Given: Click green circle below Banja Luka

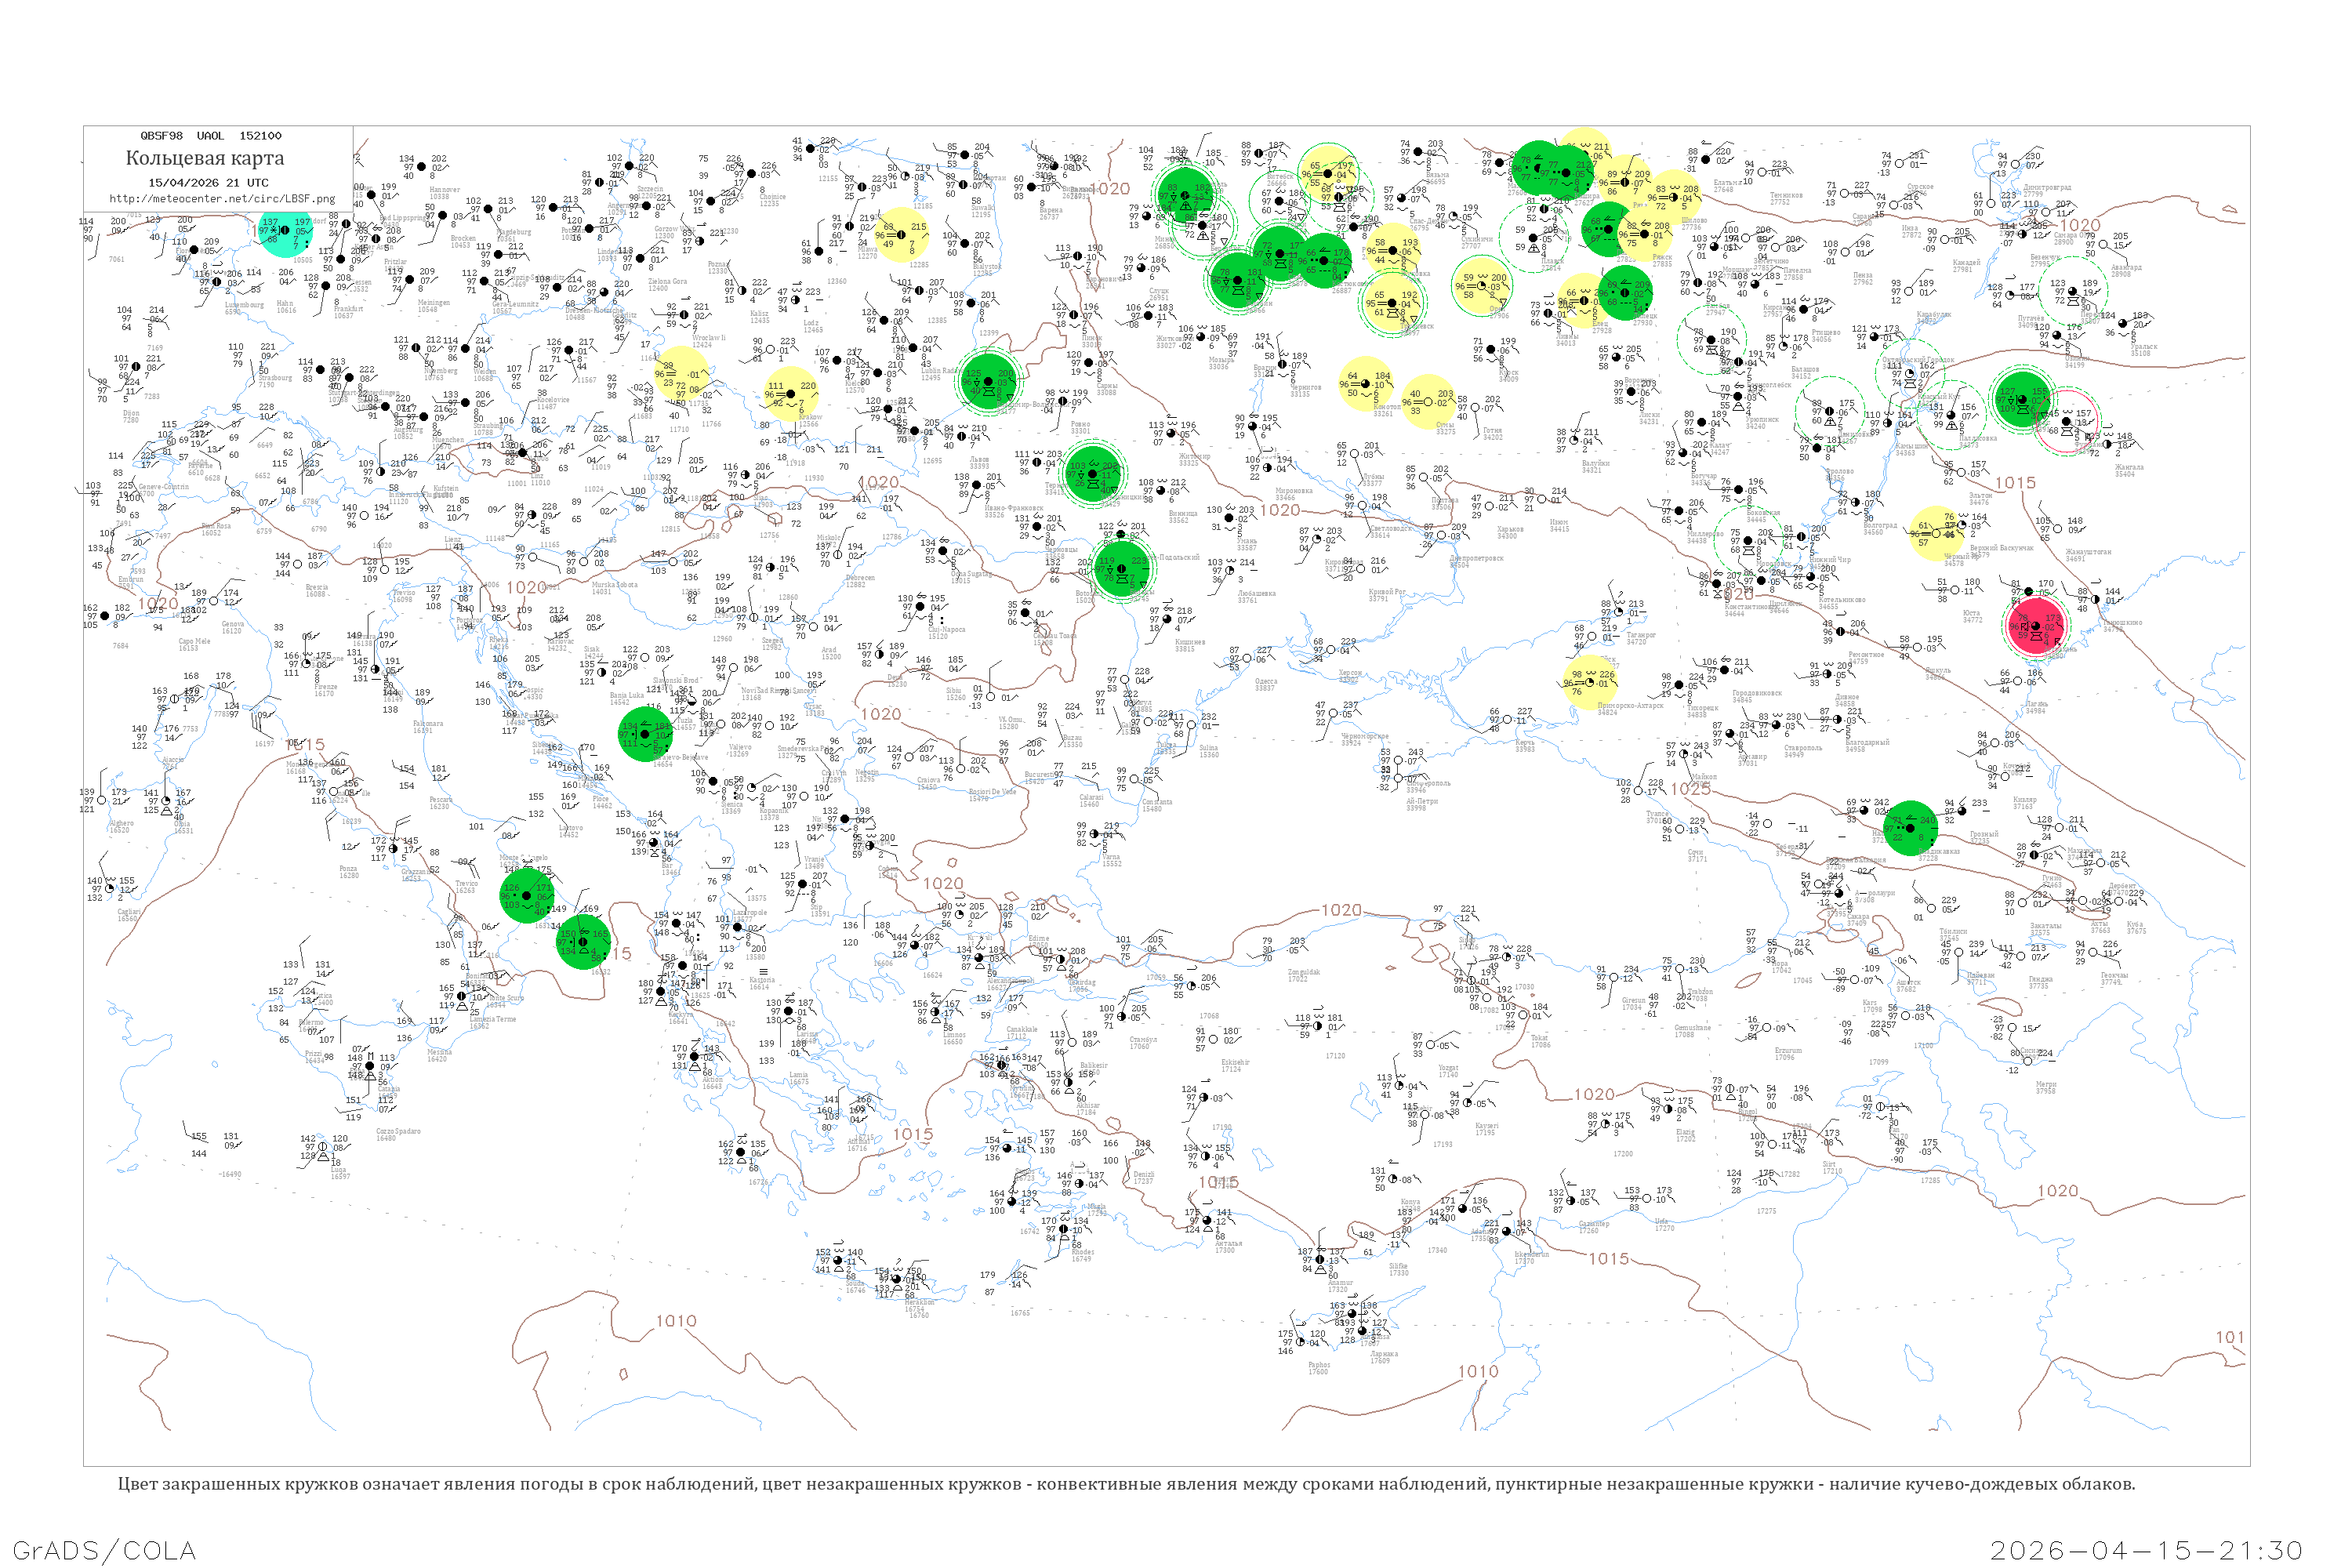Looking at the screenshot, I should (645, 734).
